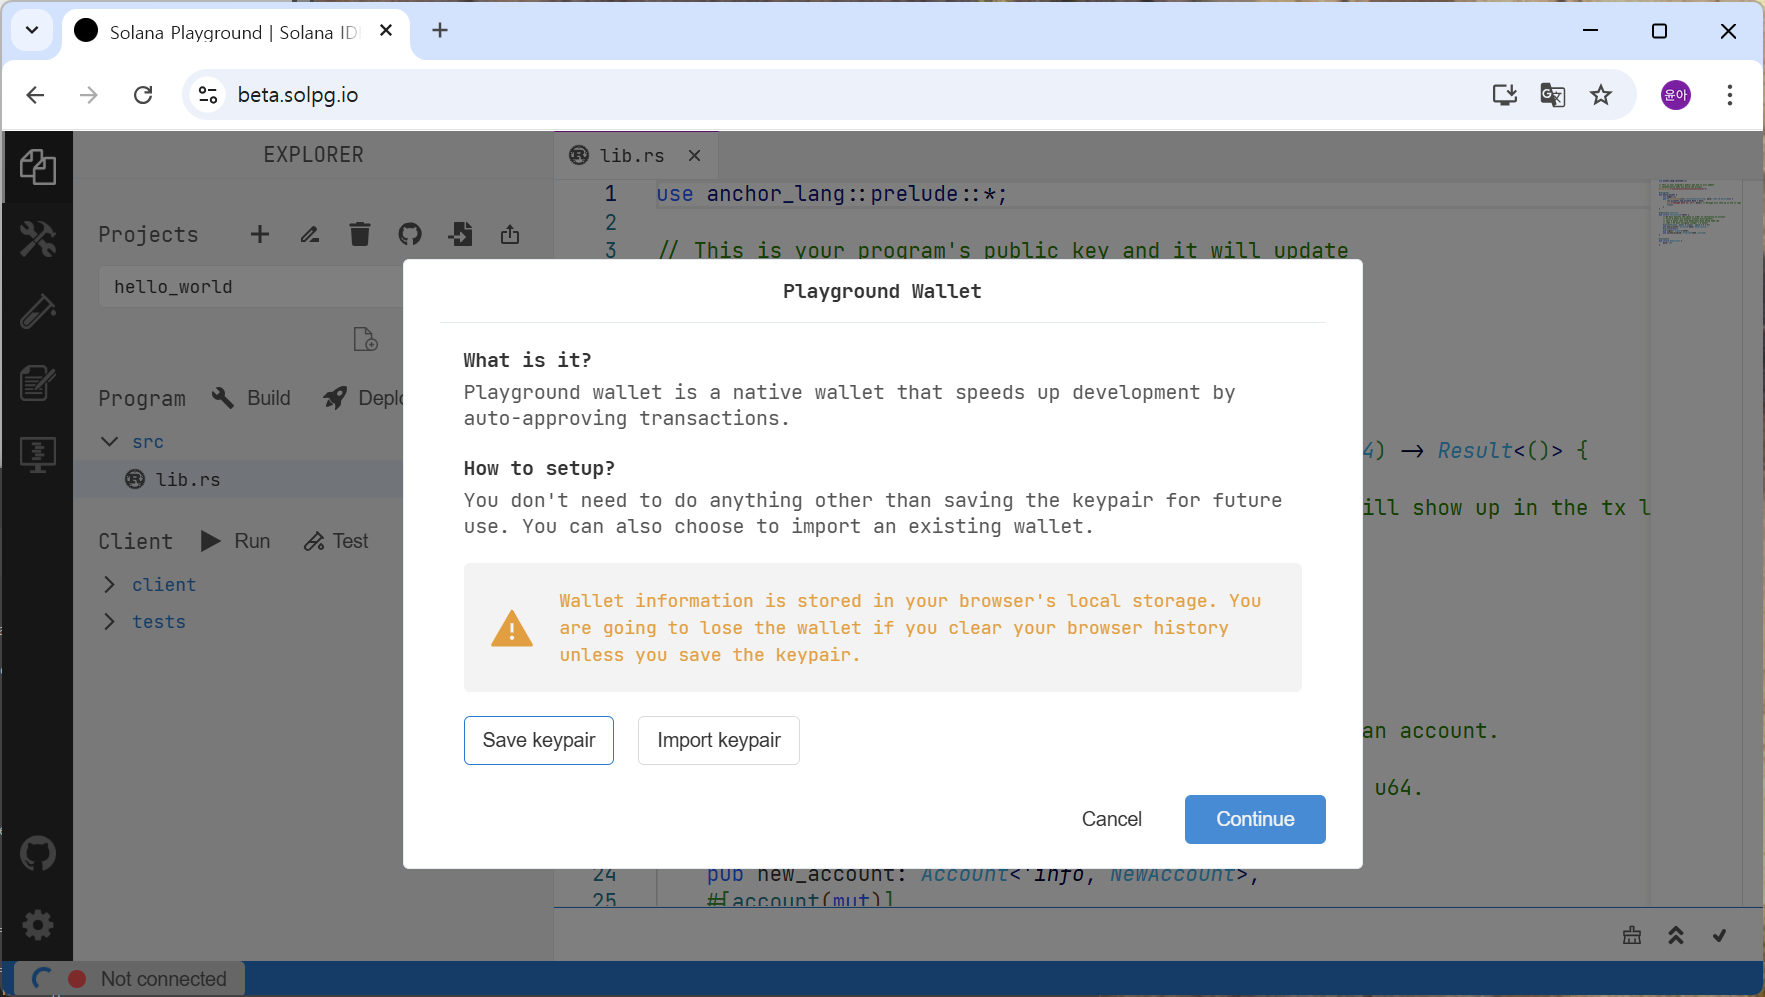Screen dimensions: 1765x997
Task: Open the Programs sidebar icon
Action: tap(37, 455)
